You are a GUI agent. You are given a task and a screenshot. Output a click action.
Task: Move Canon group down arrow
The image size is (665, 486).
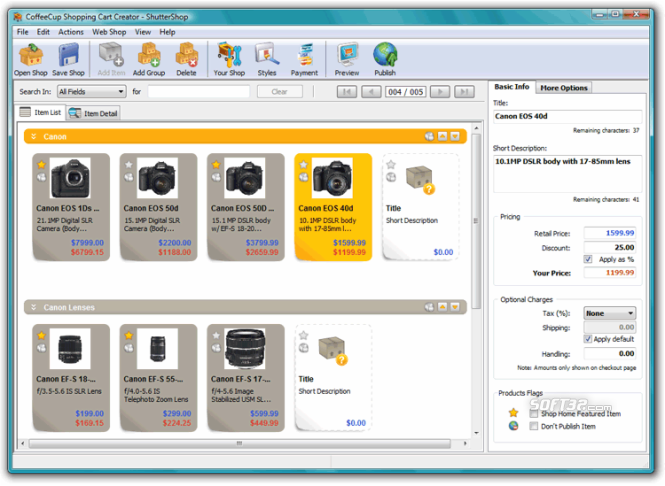pos(455,136)
